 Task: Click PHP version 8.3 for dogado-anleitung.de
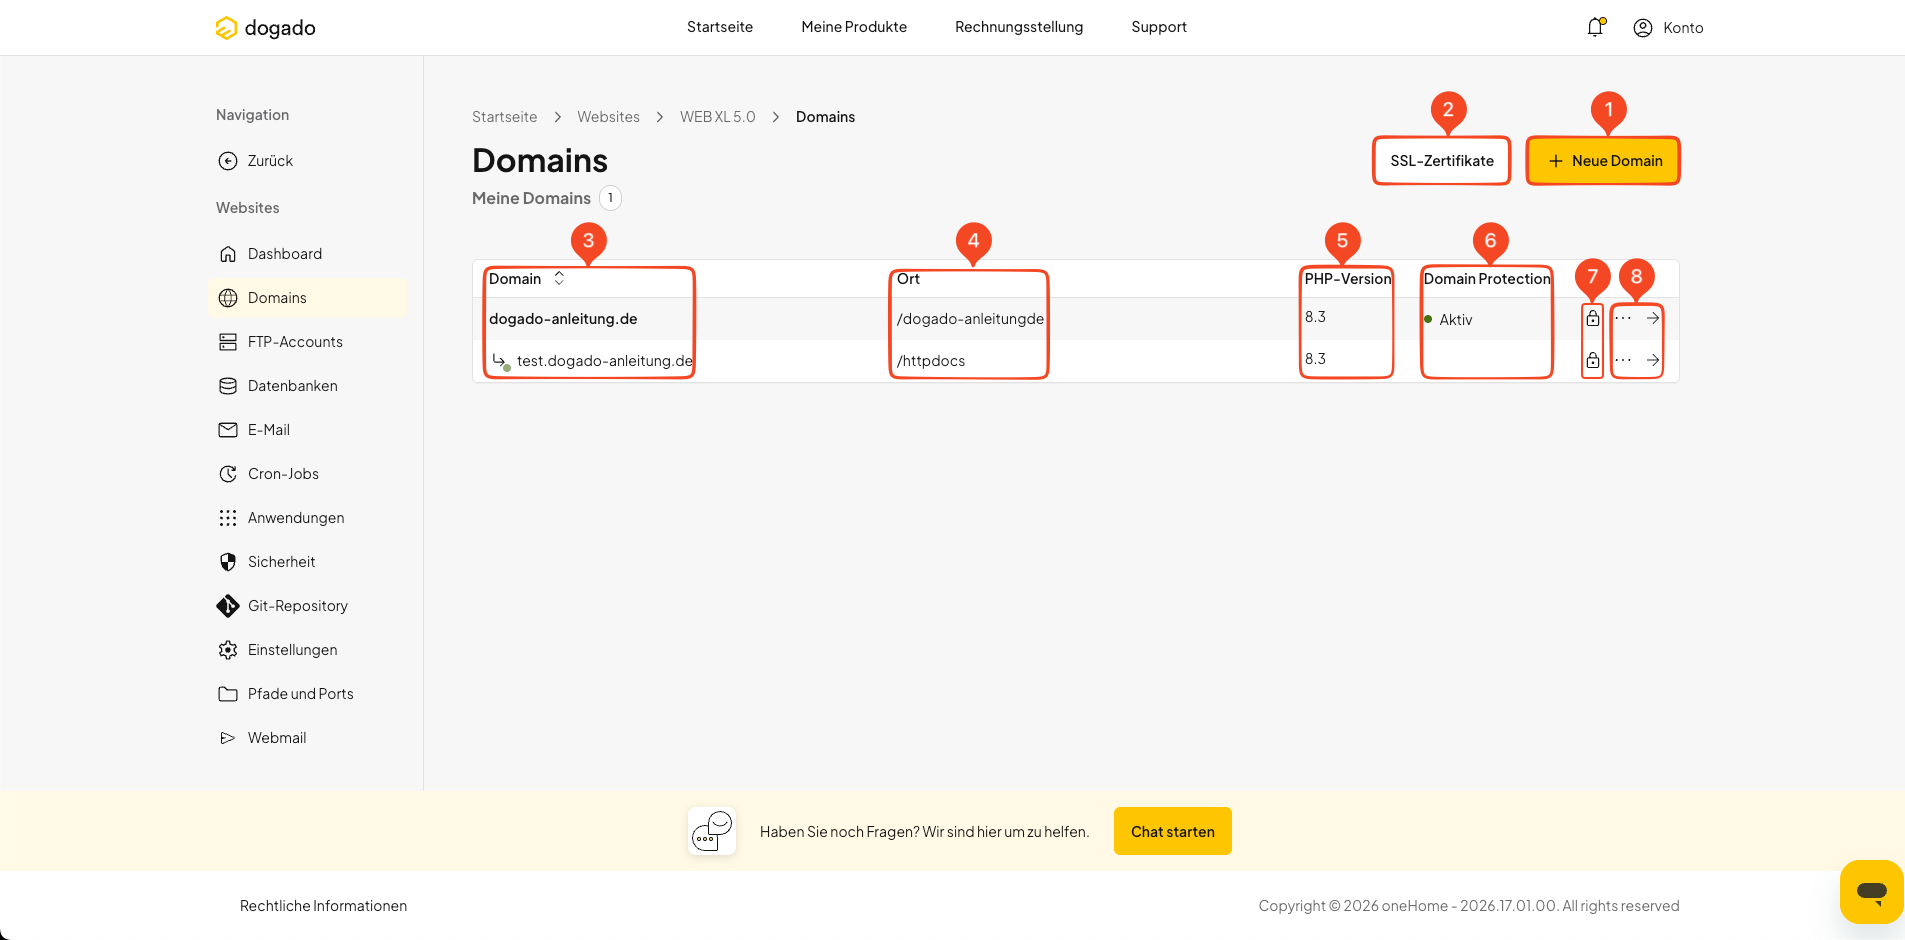[1315, 317]
